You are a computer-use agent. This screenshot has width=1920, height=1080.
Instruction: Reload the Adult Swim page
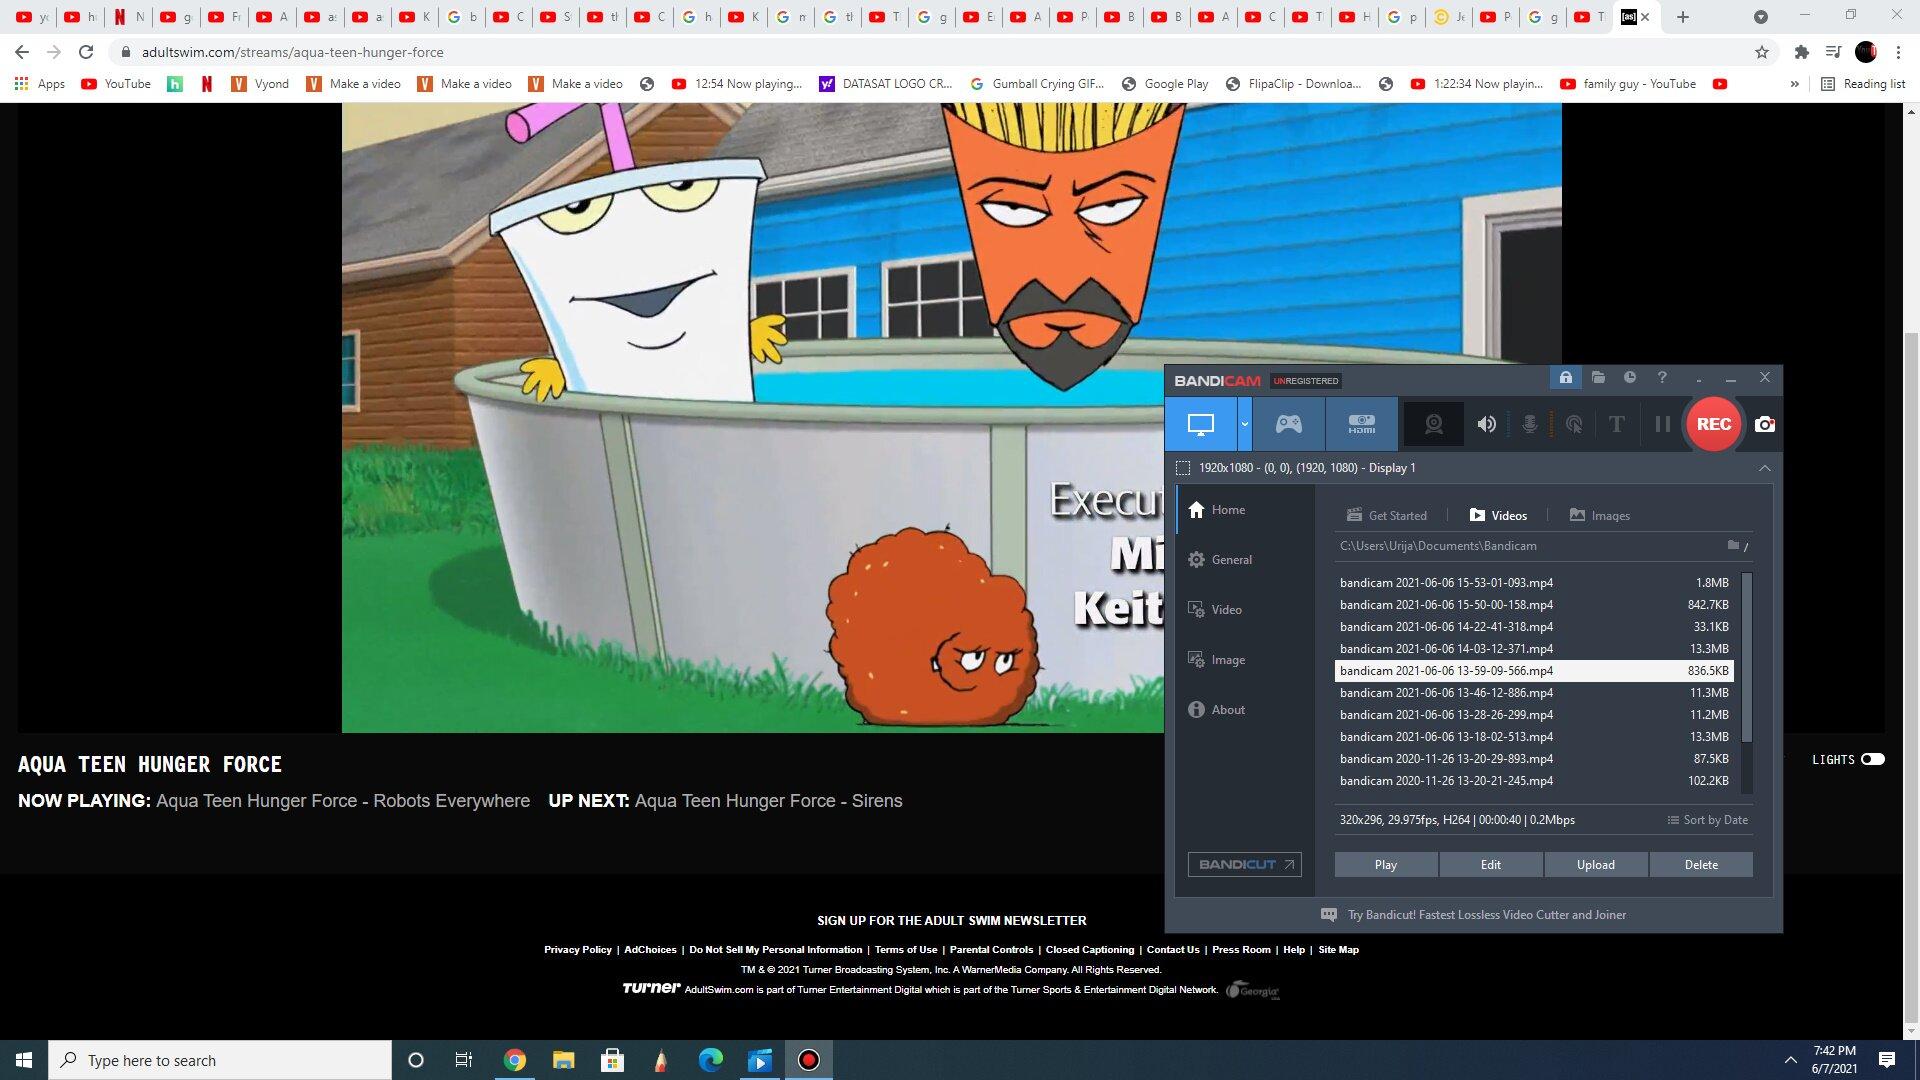pyautogui.click(x=86, y=52)
